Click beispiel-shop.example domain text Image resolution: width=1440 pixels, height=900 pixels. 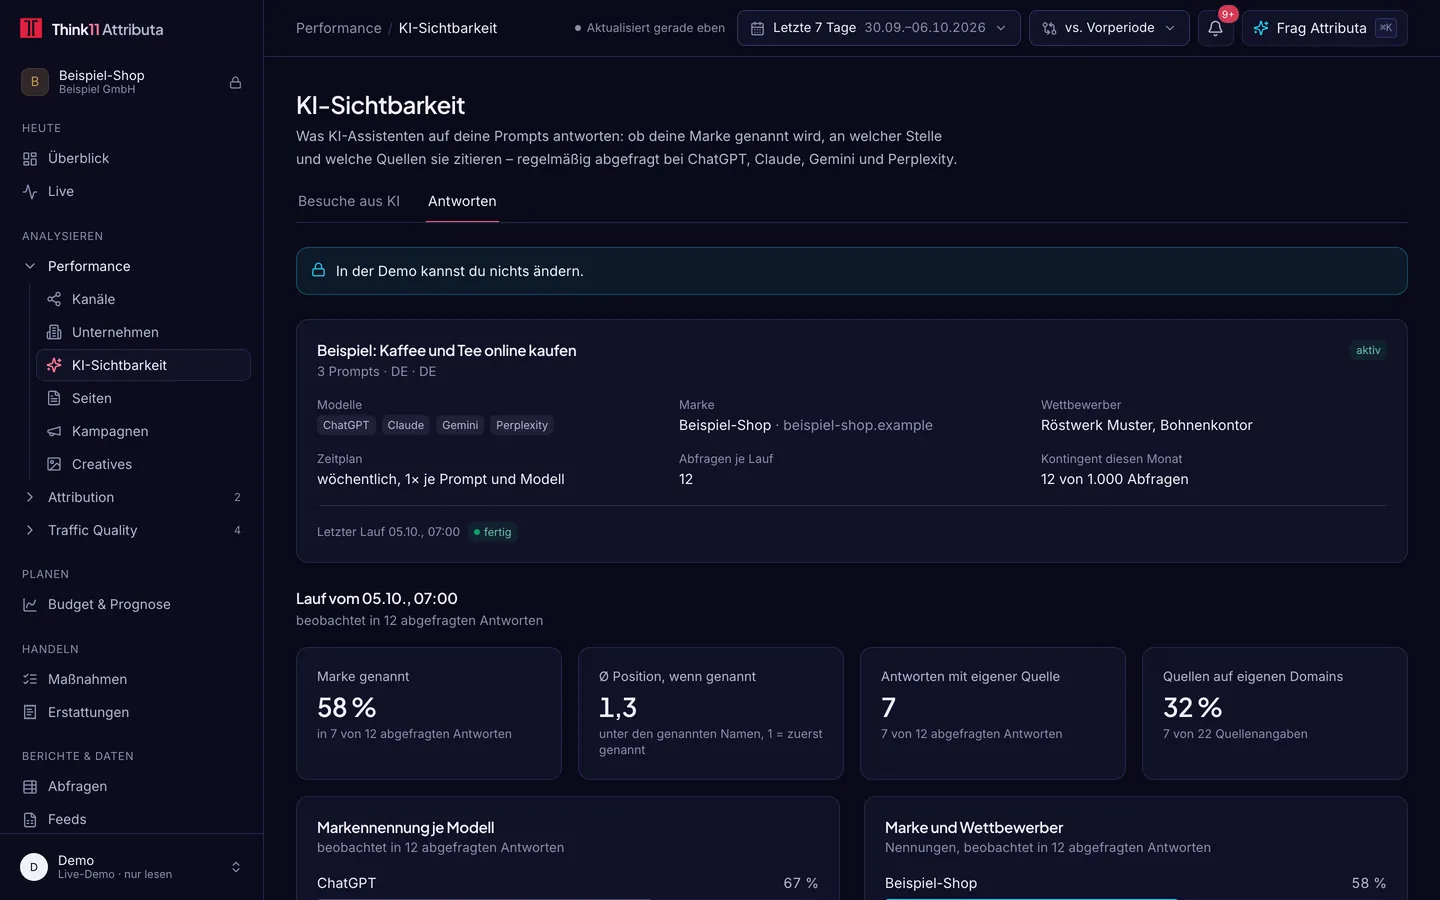click(858, 425)
